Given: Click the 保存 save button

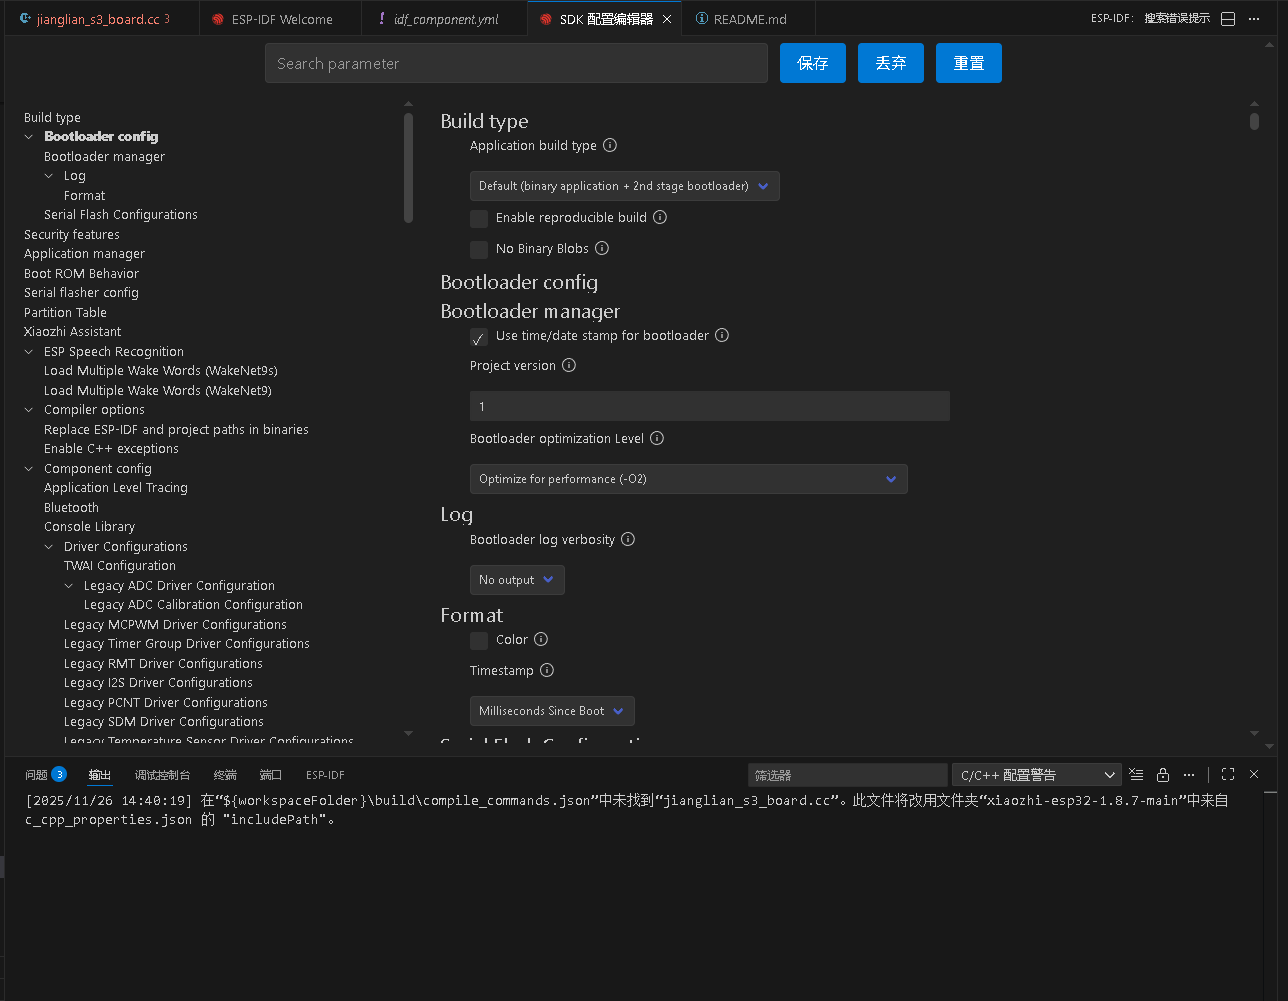Looking at the screenshot, I should 812,62.
